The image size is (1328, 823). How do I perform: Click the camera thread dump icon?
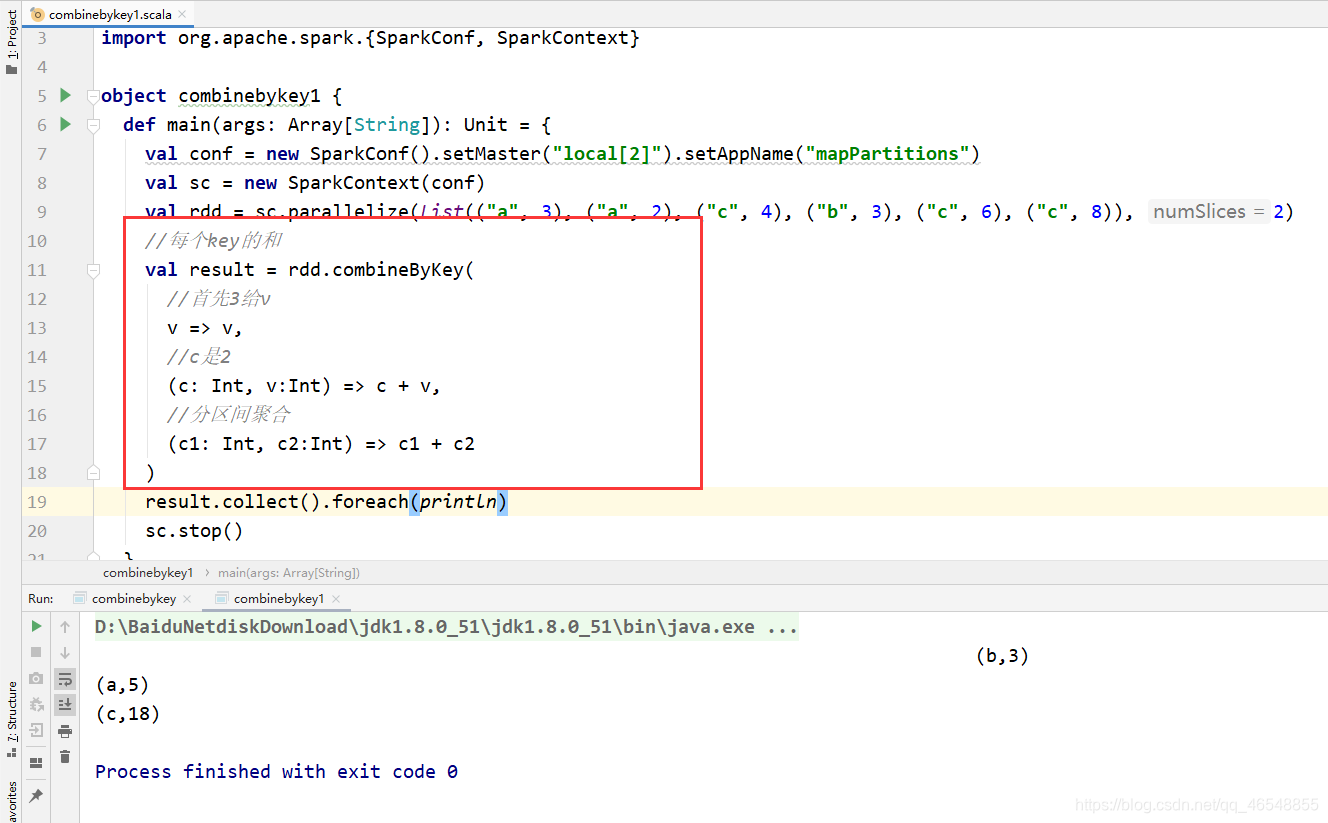click(x=36, y=678)
